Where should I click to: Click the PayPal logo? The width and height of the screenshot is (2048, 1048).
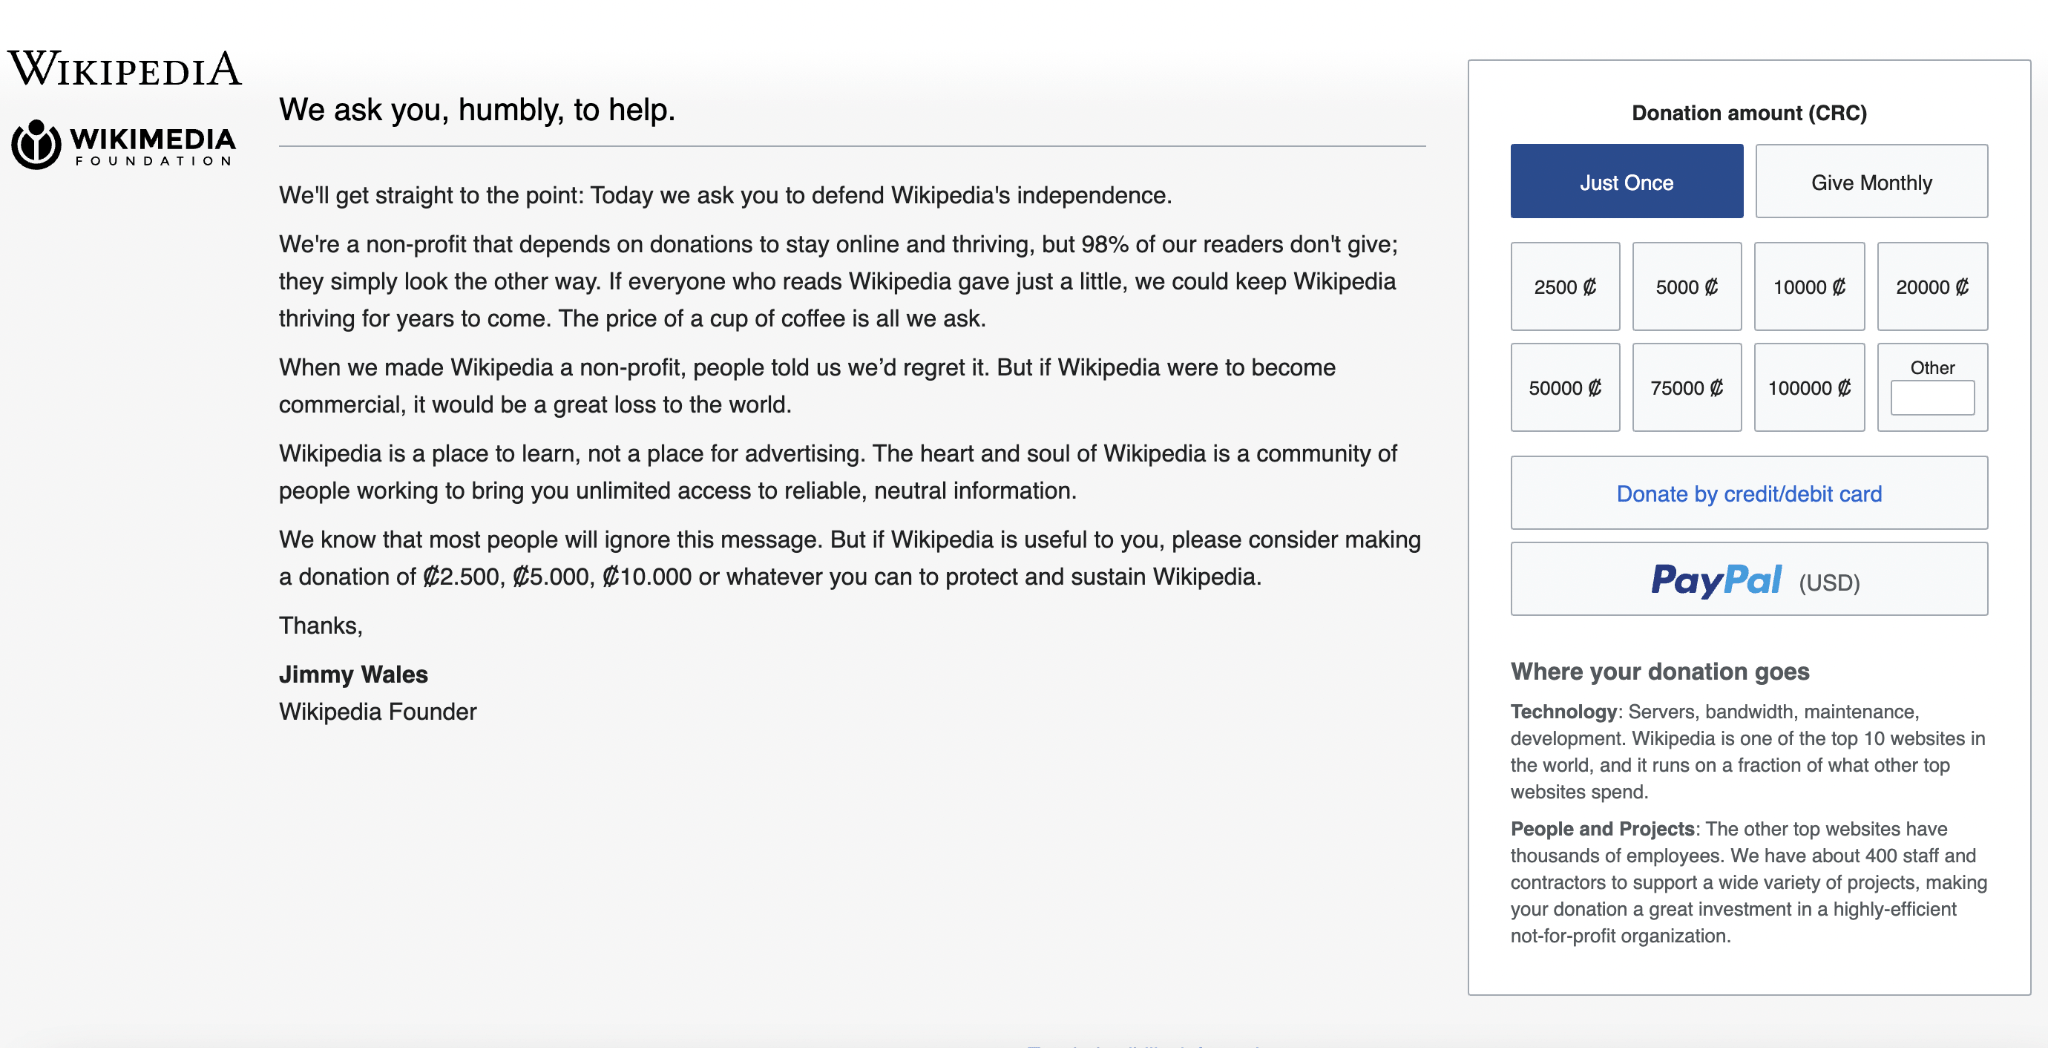[1716, 580]
